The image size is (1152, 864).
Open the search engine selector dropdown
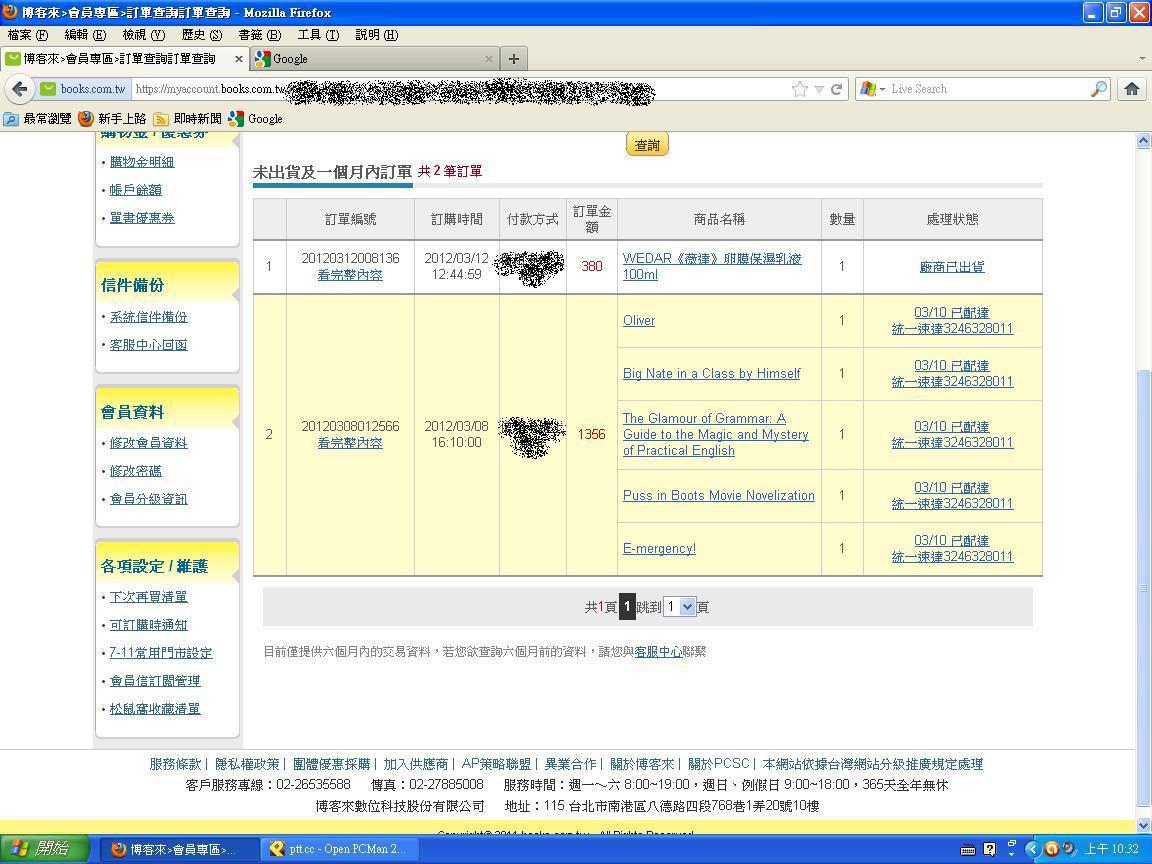(x=872, y=89)
